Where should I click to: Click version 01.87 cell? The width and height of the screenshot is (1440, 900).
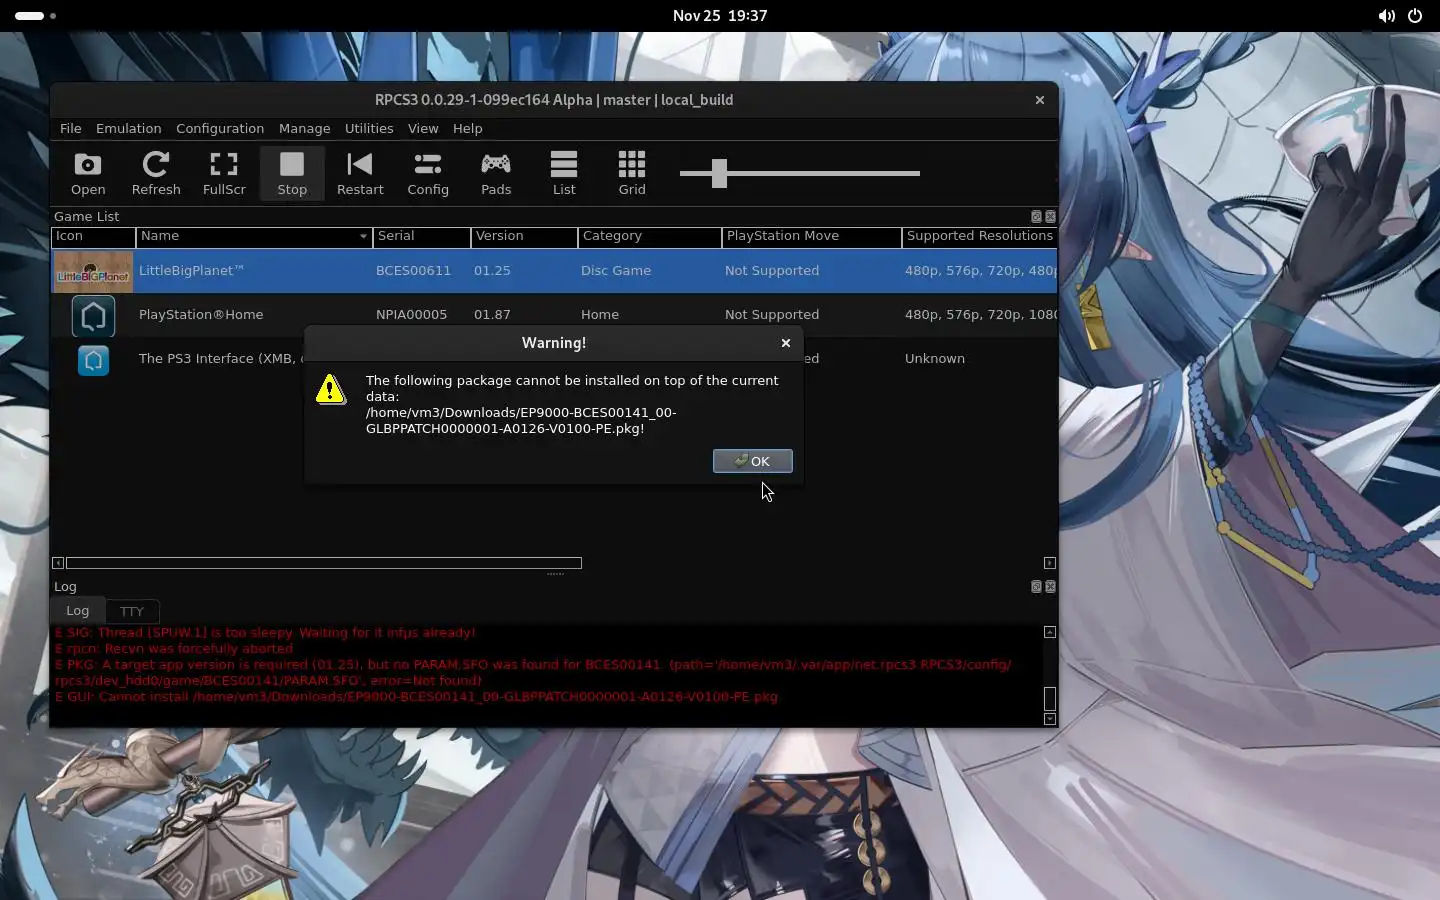pos(492,315)
